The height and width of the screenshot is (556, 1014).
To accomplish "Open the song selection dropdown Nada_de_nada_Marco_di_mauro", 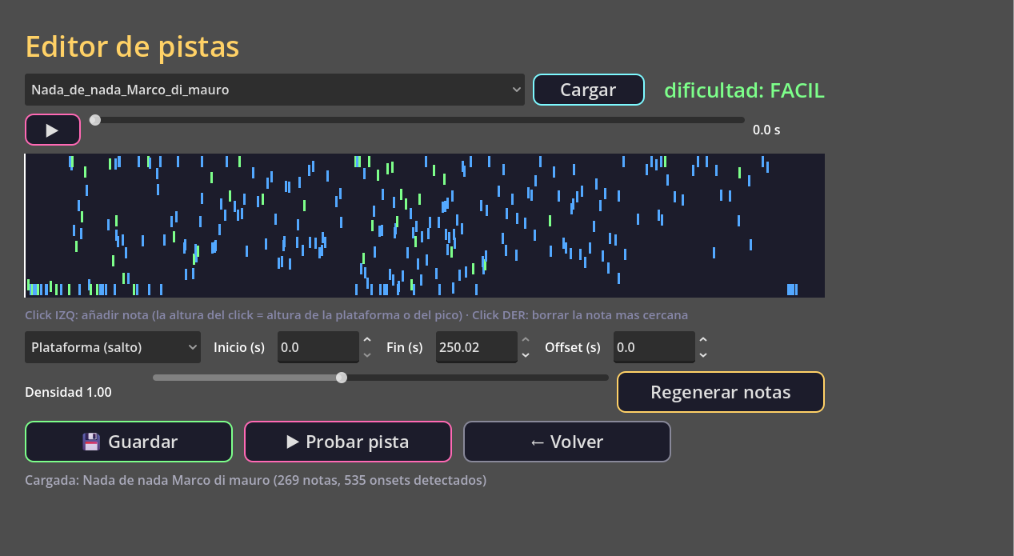I will pos(274,90).
